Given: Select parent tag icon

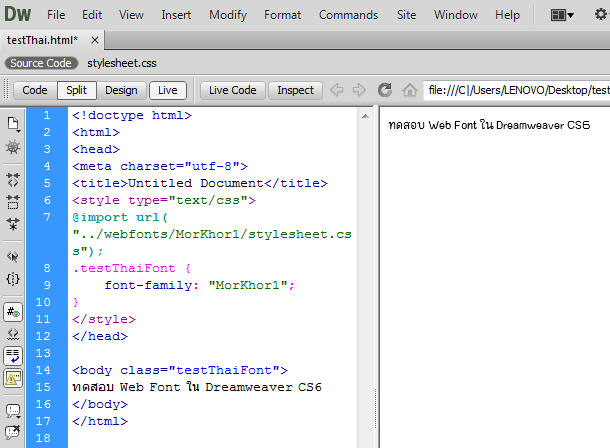Looking at the screenshot, I should [13, 257].
